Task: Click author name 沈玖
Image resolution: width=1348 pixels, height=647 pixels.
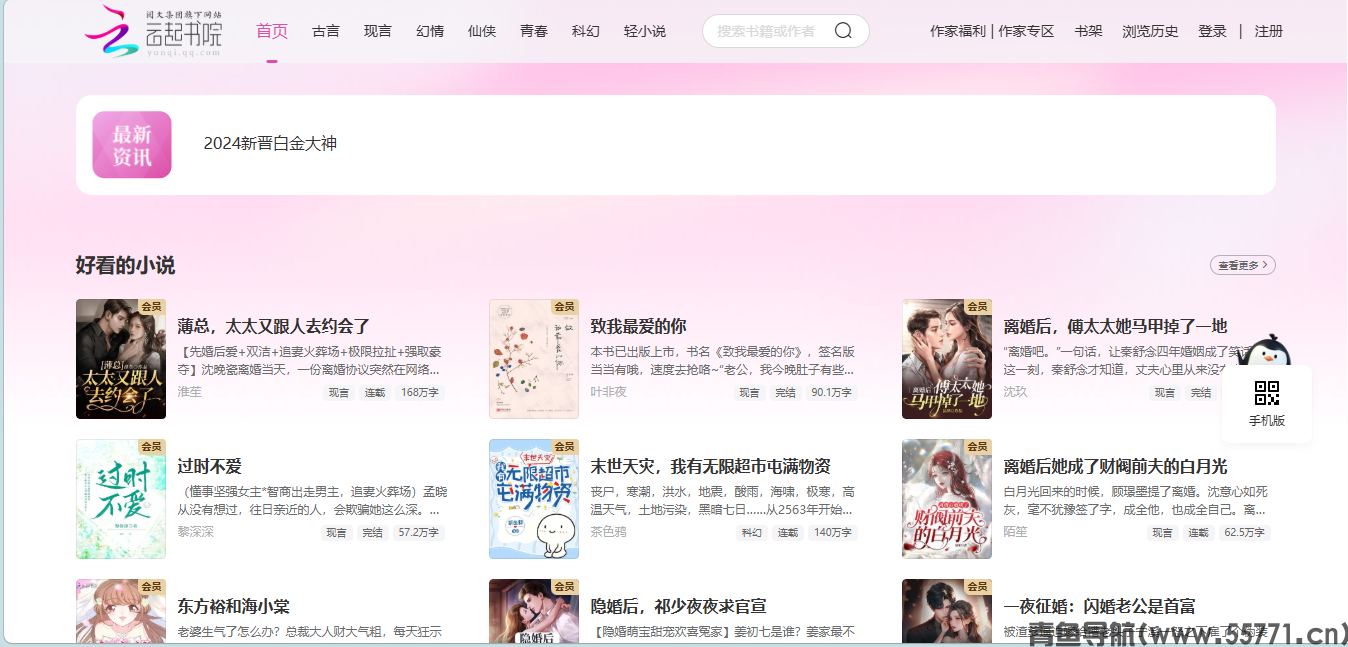Action: (1016, 392)
